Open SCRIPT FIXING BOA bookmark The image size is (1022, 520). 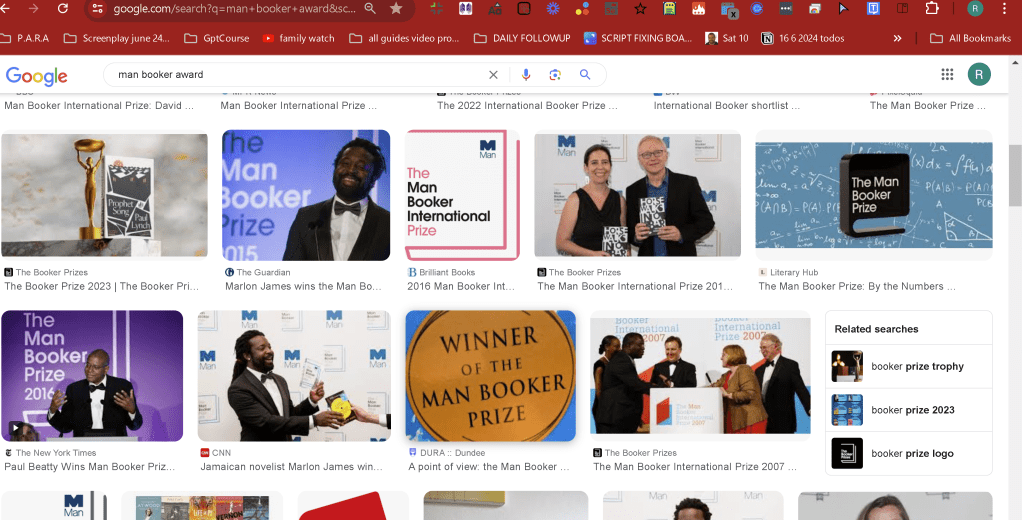(x=638, y=38)
